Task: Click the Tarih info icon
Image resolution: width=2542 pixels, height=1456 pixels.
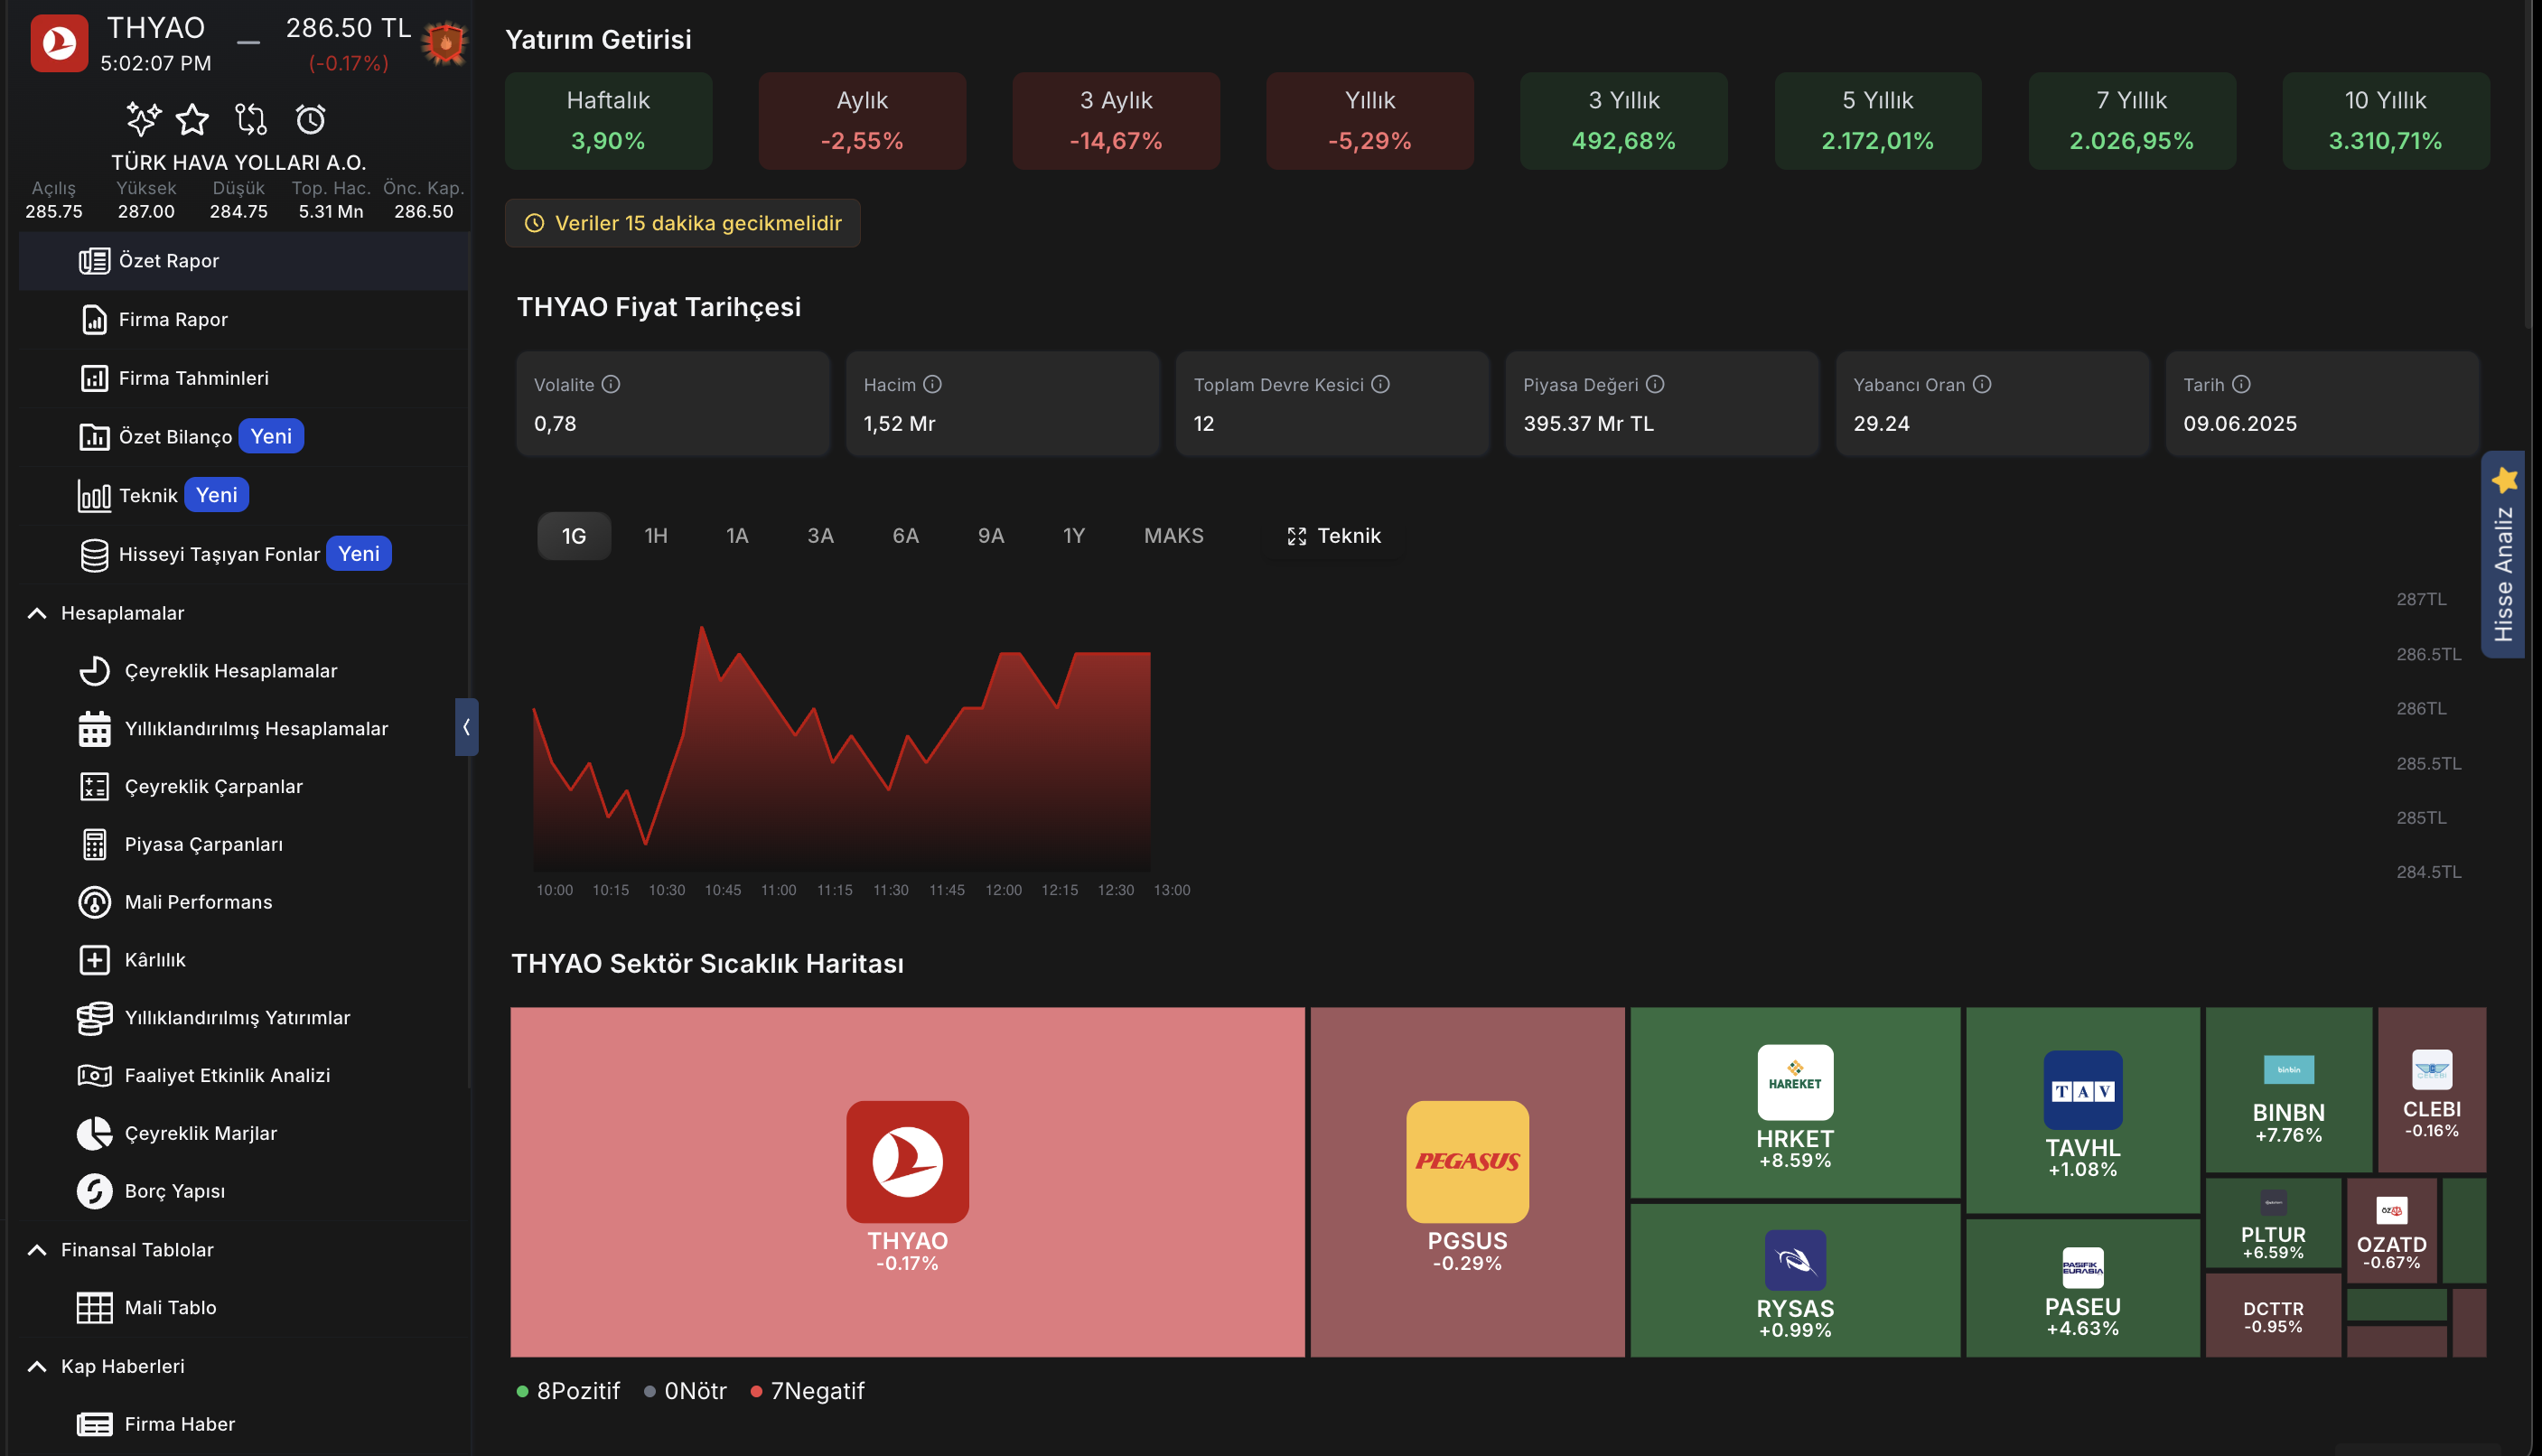Action: pyautogui.click(x=2241, y=384)
